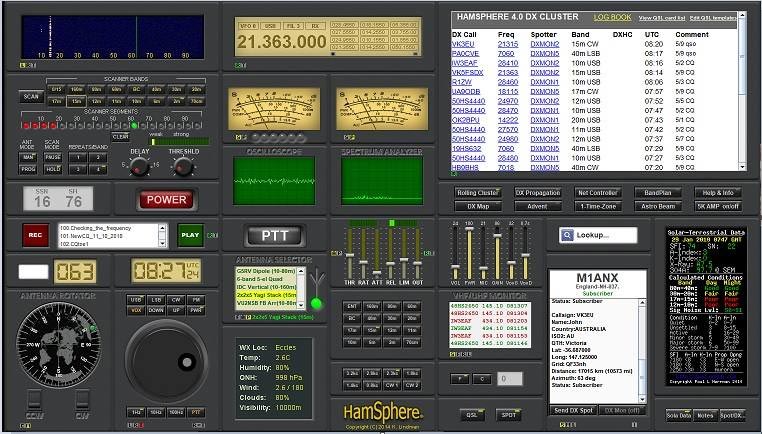Click the antenna rotator compass dial
The image size is (762, 434).
tap(58, 345)
